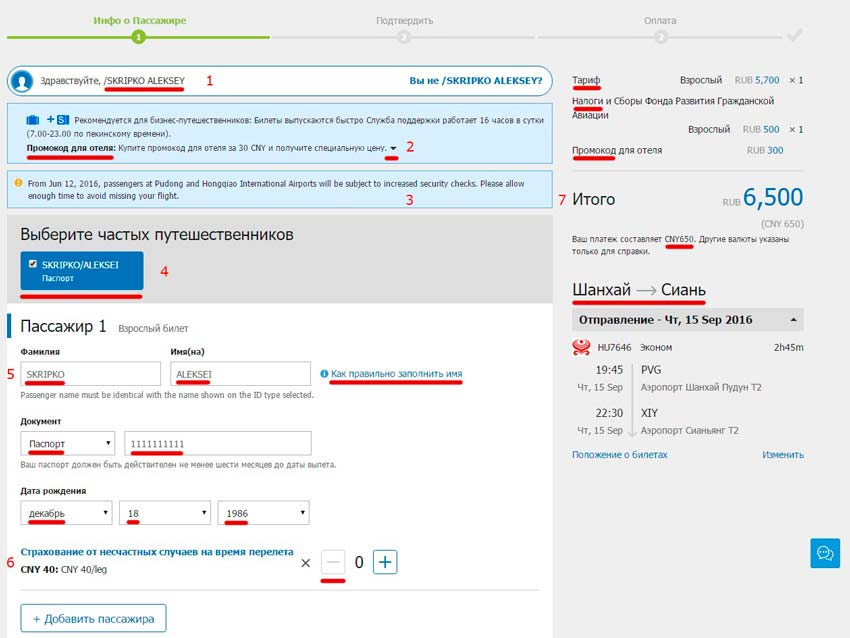The width and height of the screenshot is (850, 638).
Task: Click the Изменить flight link
Action: tap(782, 454)
